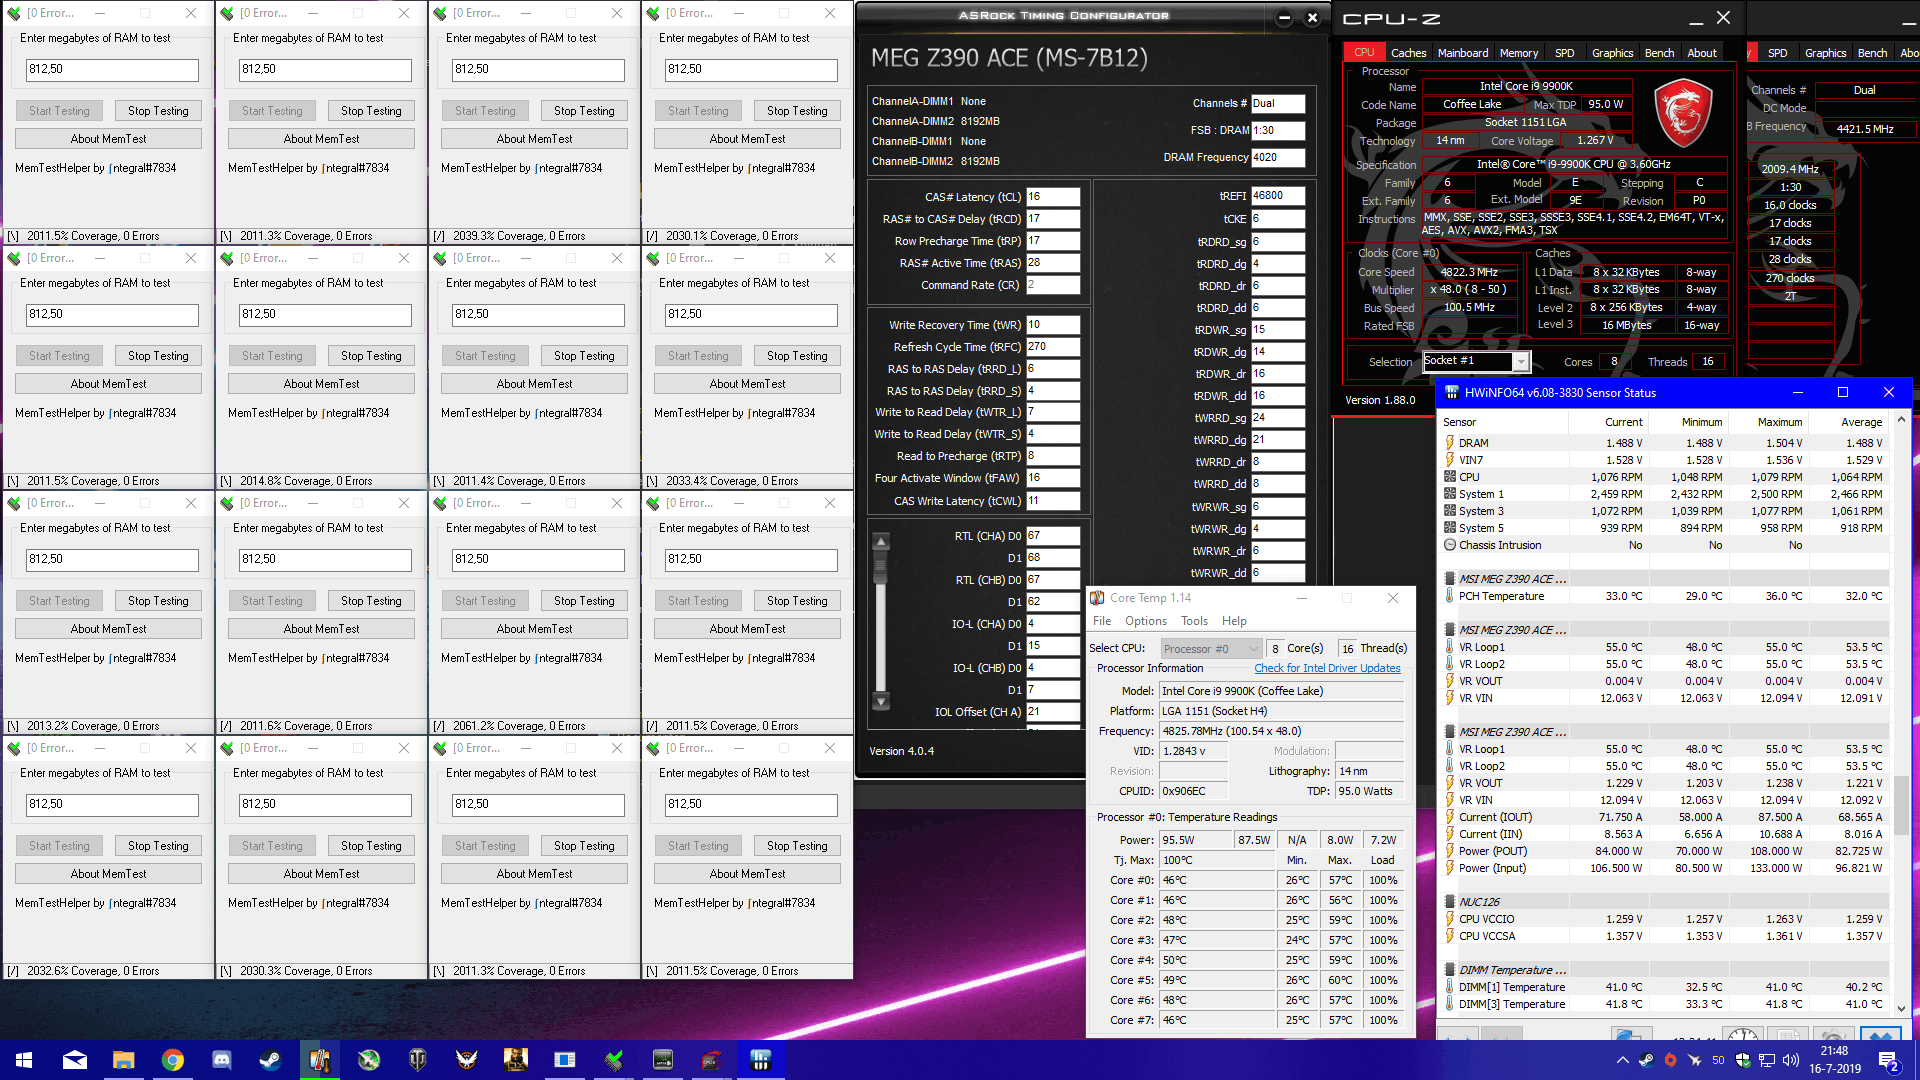Click the HWiNFO64 title bar icon
Screen dimensions: 1920x1080
[x=1451, y=393]
